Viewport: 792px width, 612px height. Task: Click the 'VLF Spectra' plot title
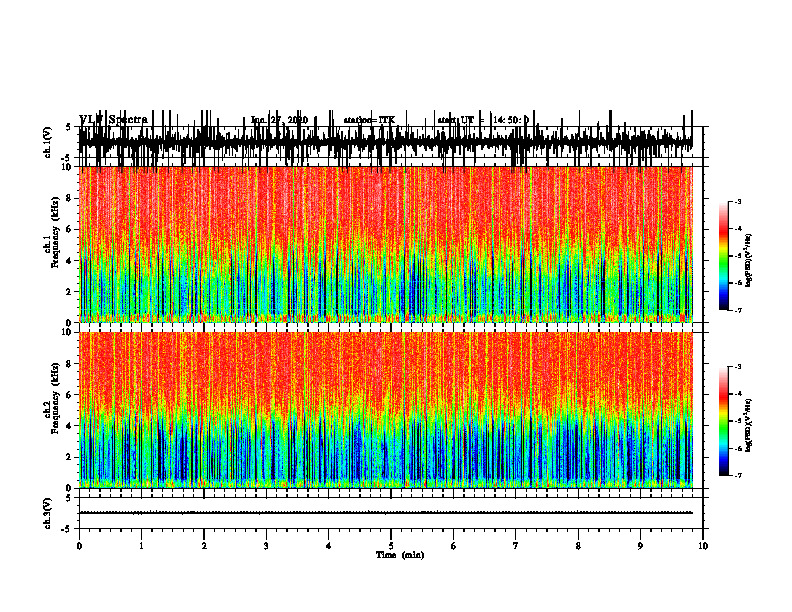(x=113, y=120)
